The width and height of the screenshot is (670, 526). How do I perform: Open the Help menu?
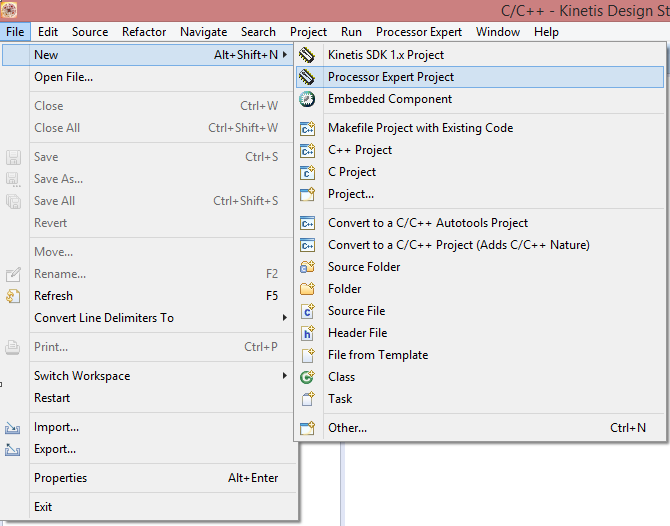(x=546, y=32)
